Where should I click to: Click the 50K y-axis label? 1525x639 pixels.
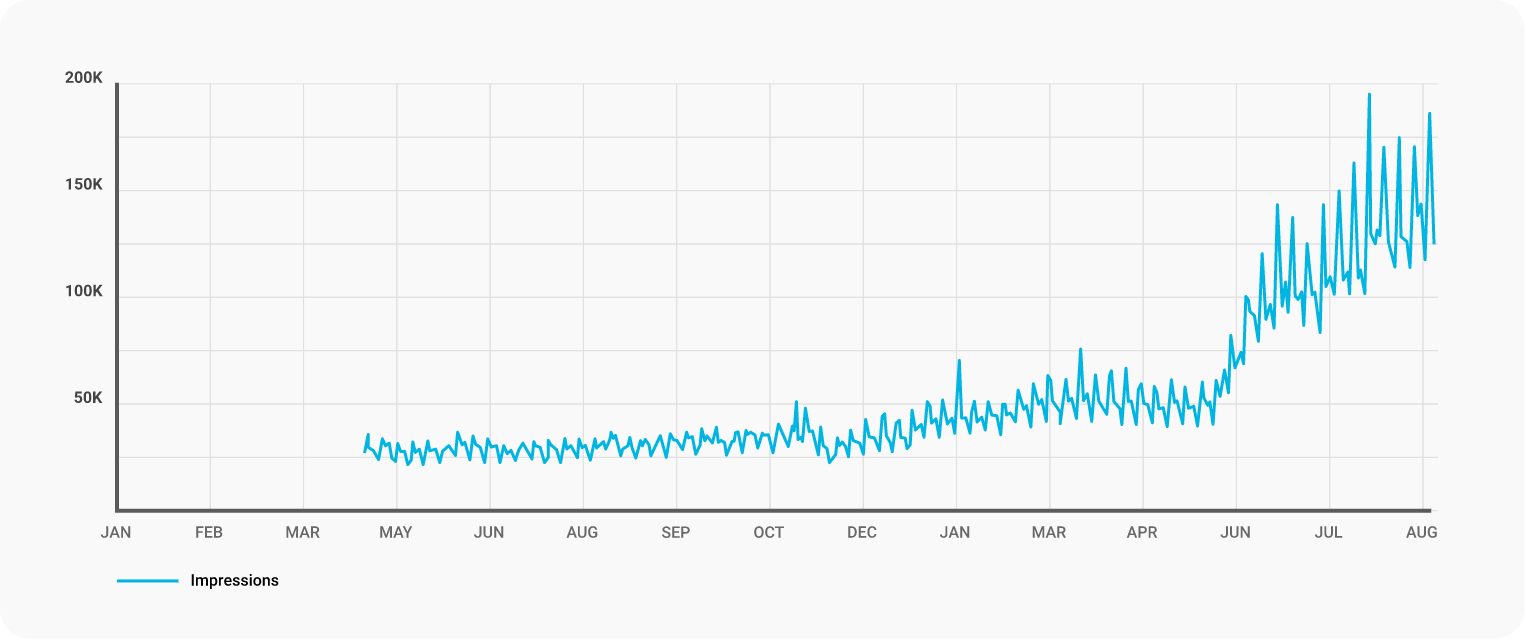(88, 398)
